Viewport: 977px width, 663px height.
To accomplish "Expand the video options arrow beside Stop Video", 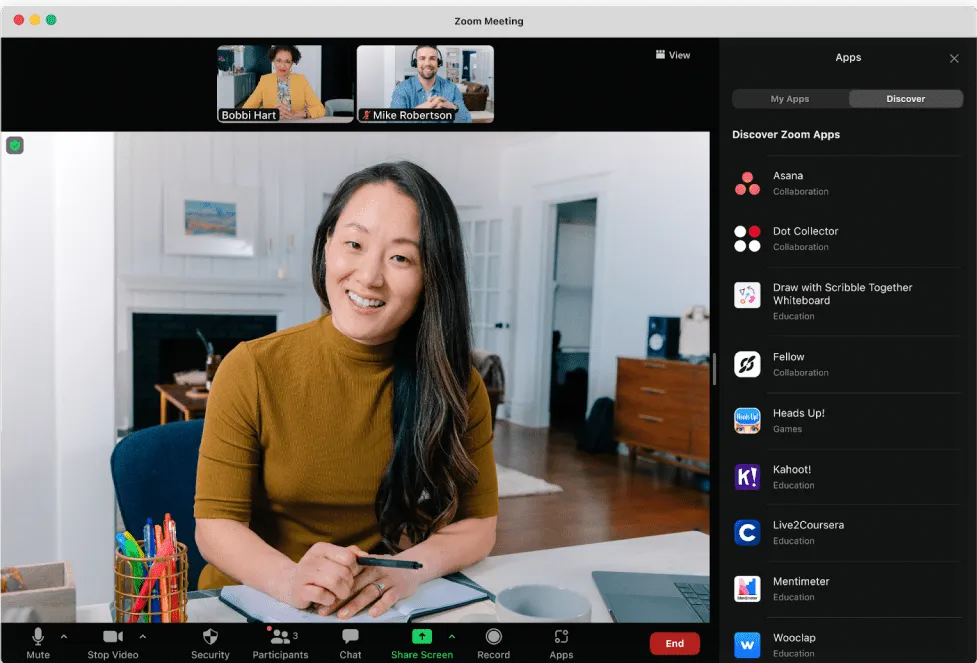I will [x=143, y=637].
